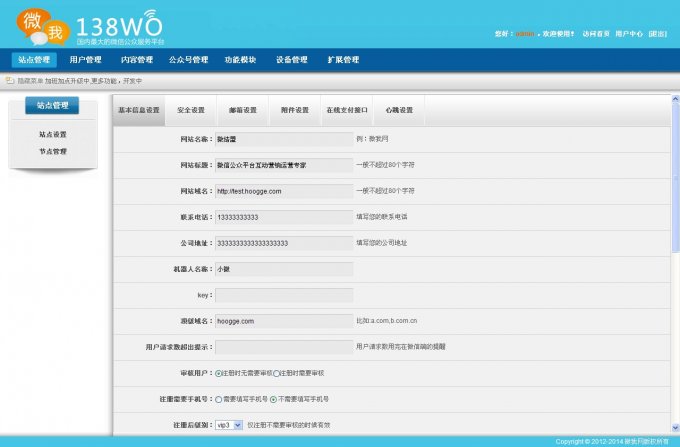Focus the 顶级域名 input field
The image size is (680, 447).
(x=284, y=321)
